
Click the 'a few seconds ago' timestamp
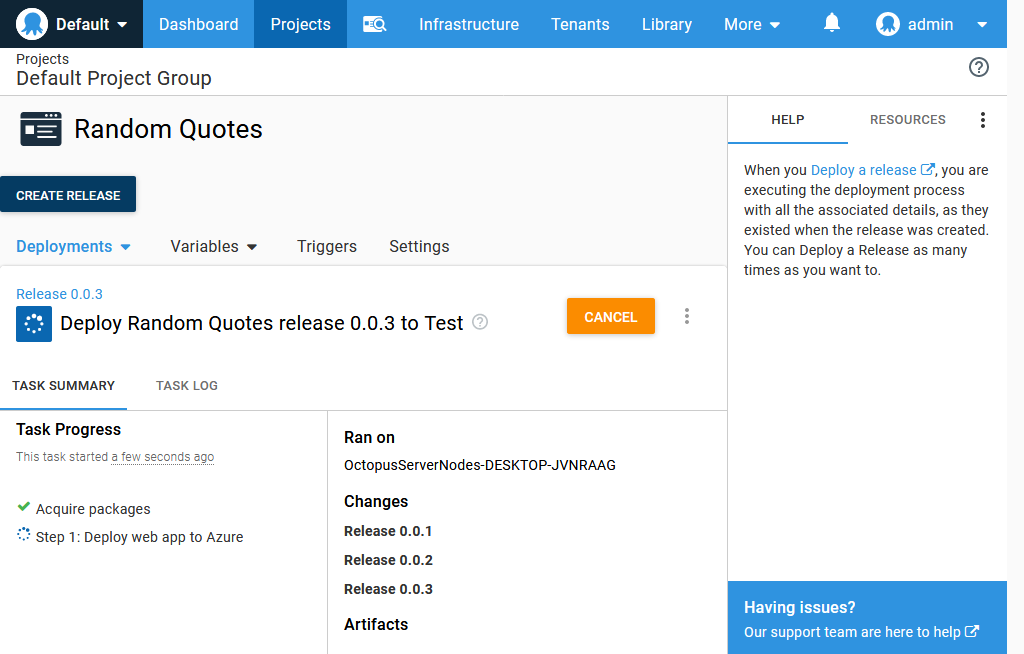pyautogui.click(x=163, y=457)
